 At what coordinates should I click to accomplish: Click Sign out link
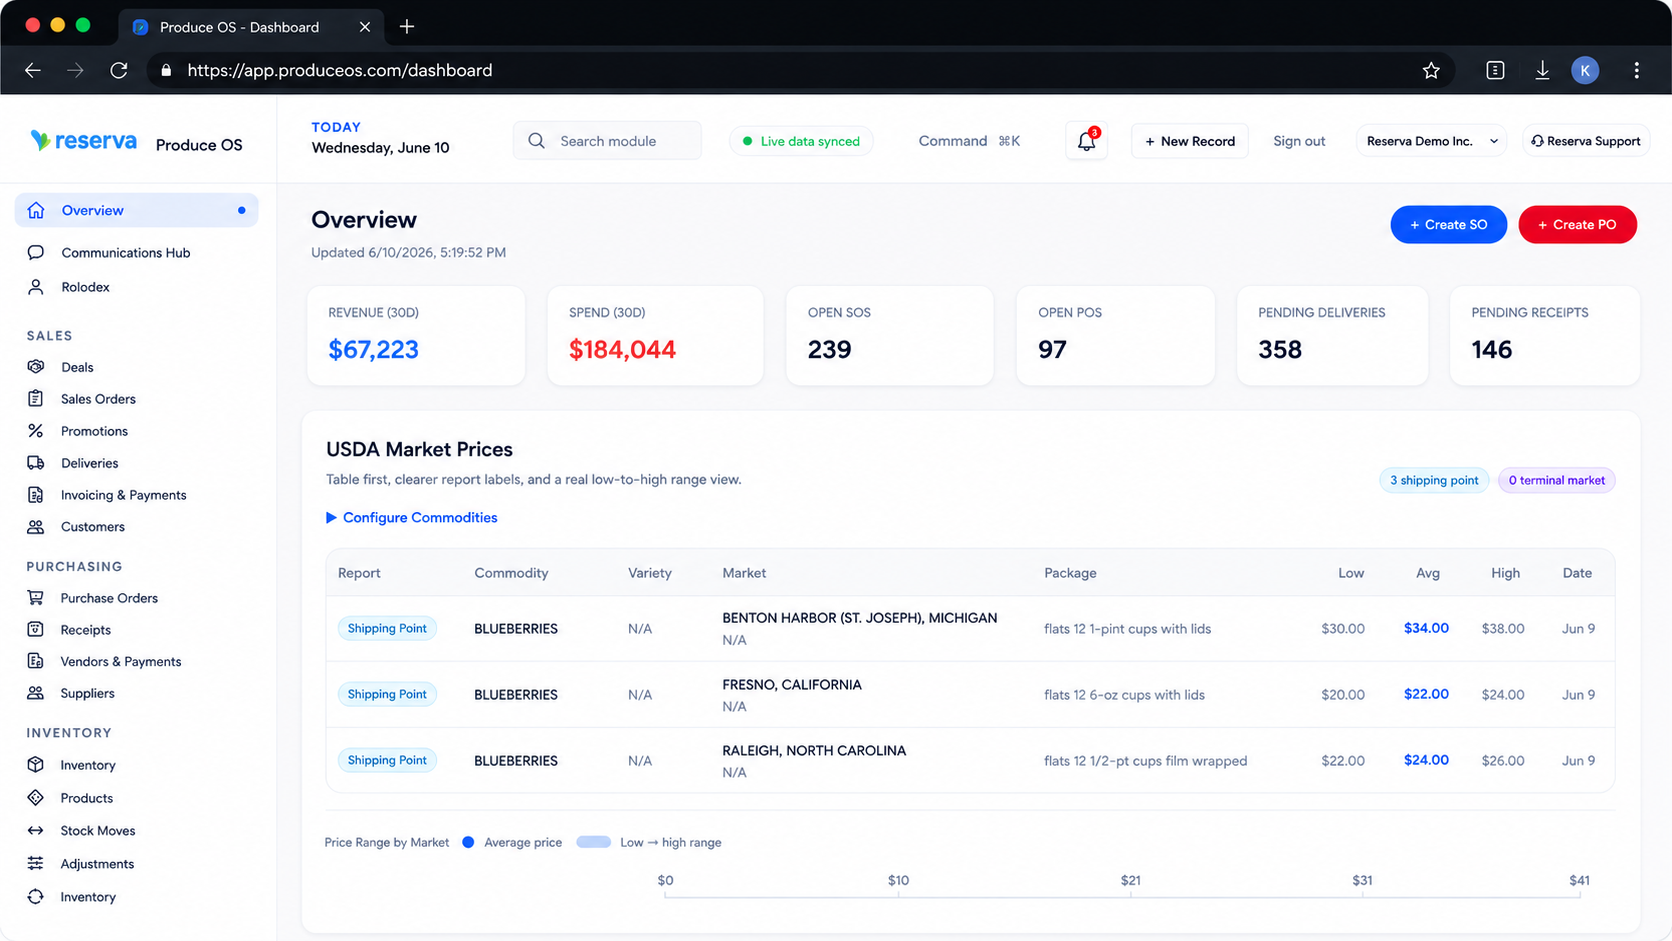point(1299,141)
